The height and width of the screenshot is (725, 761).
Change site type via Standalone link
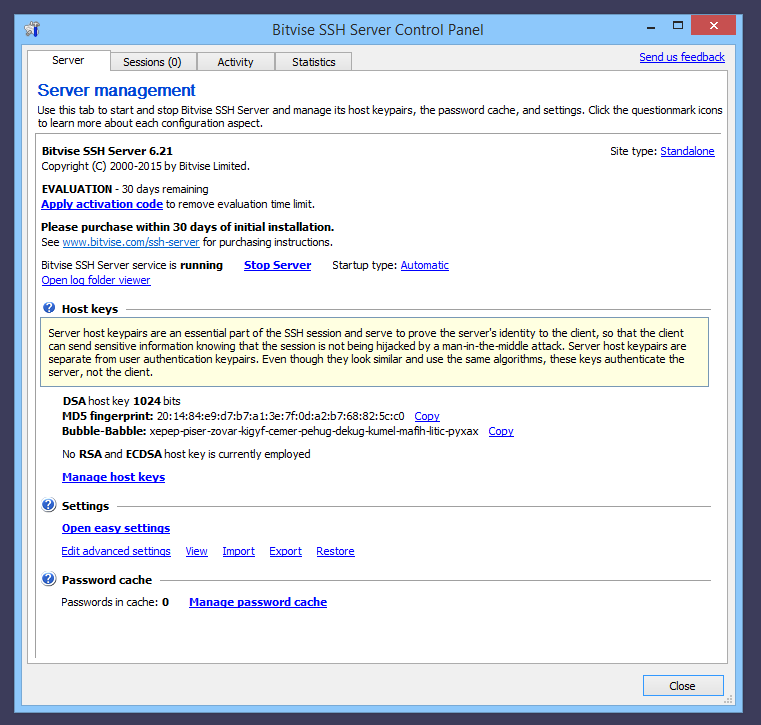pyautogui.click(x=687, y=151)
